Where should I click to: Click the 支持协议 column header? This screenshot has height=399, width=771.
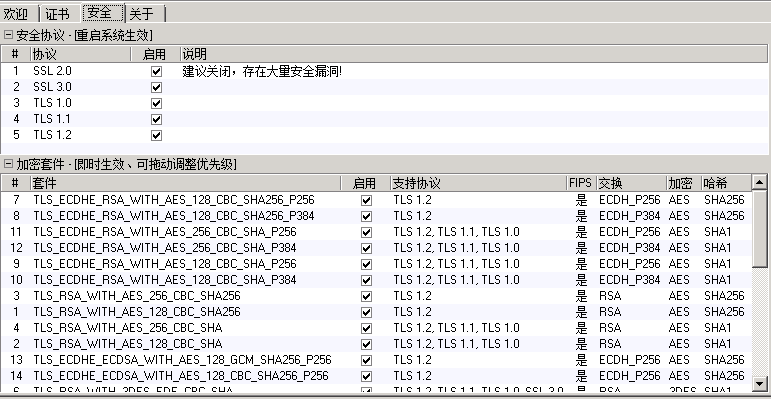tap(478, 183)
